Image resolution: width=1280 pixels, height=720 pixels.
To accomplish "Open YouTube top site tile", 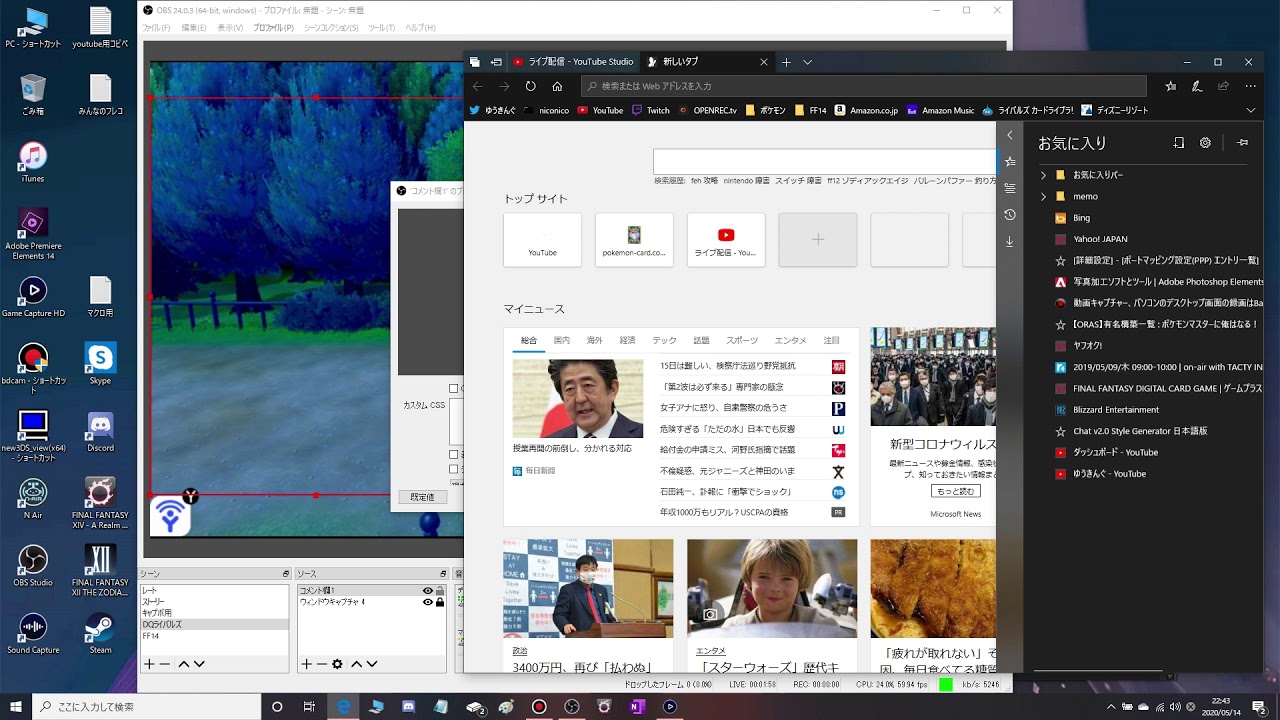I will 542,240.
